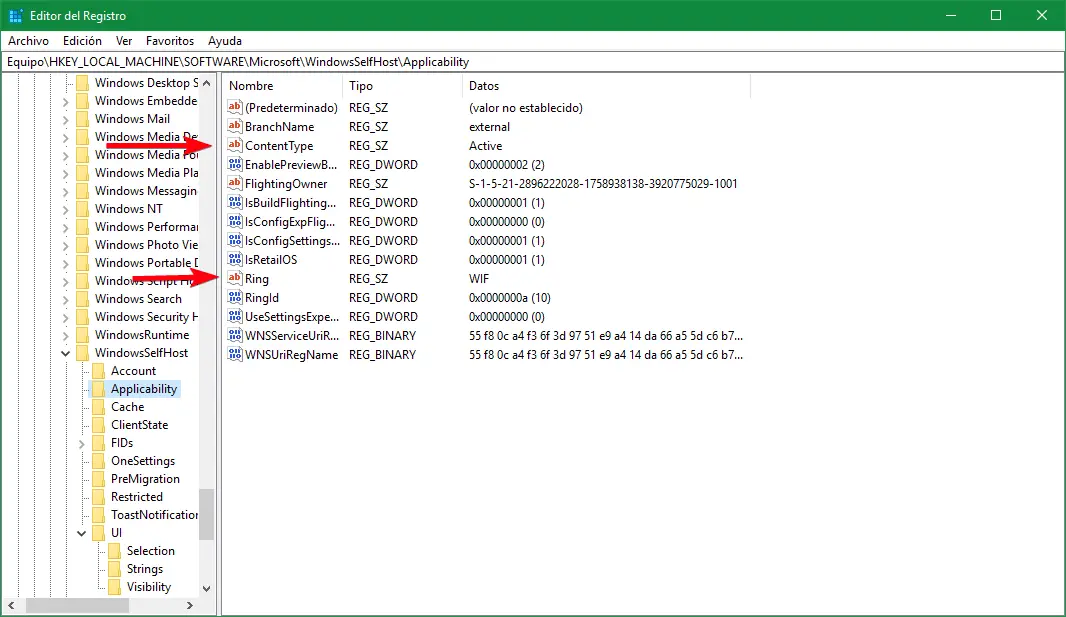Select the IsConfigExpFlig... DWORD icon

point(235,221)
